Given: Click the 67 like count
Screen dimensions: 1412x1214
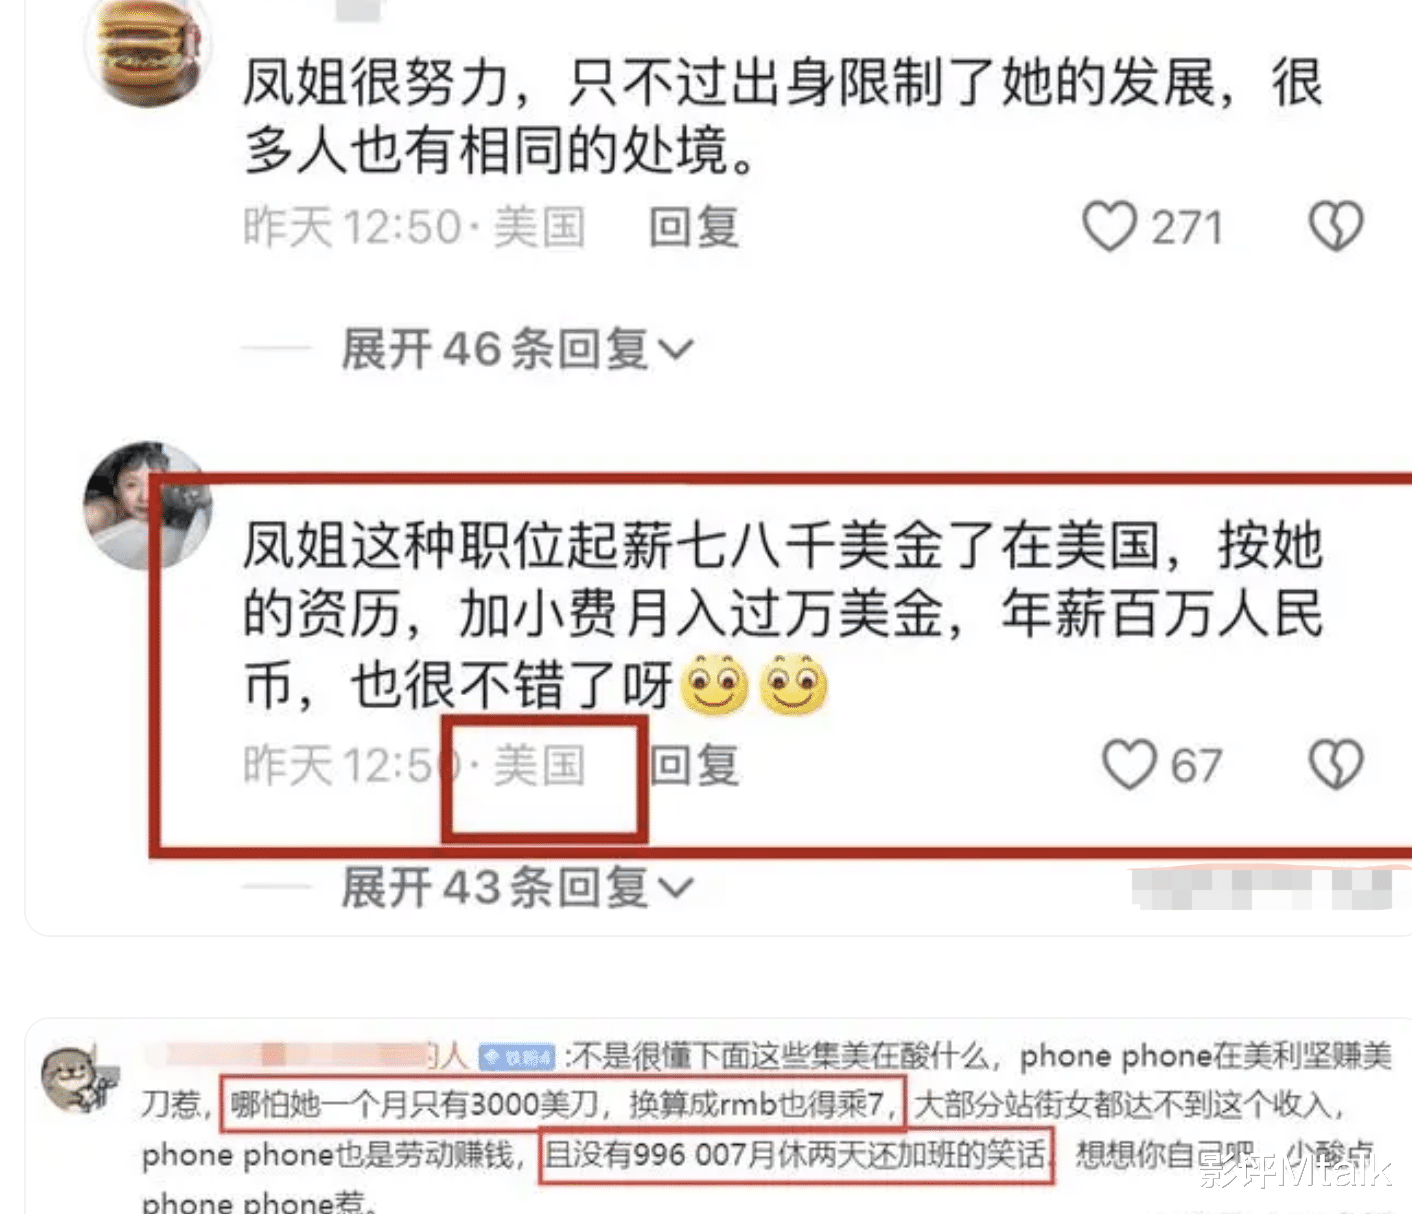Looking at the screenshot, I should tap(1196, 766).
